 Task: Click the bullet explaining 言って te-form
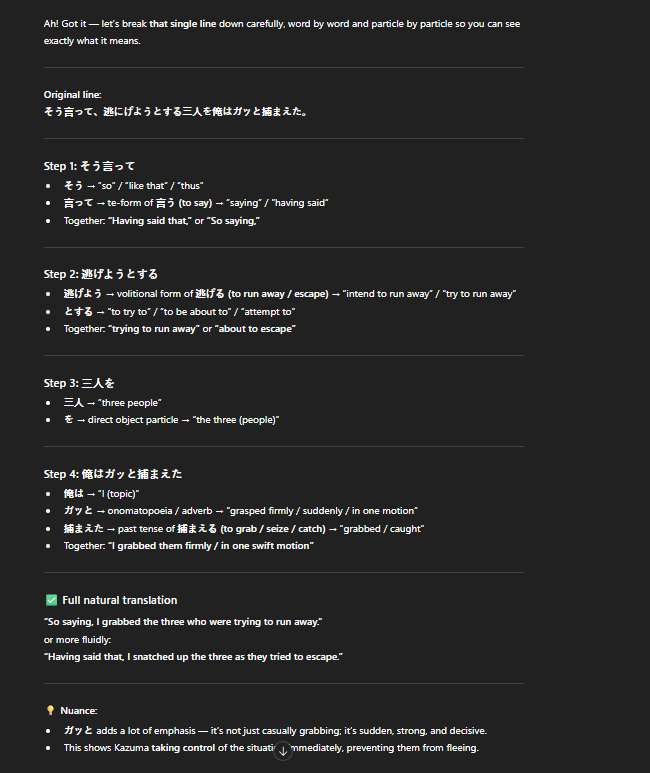click(196, 203)
